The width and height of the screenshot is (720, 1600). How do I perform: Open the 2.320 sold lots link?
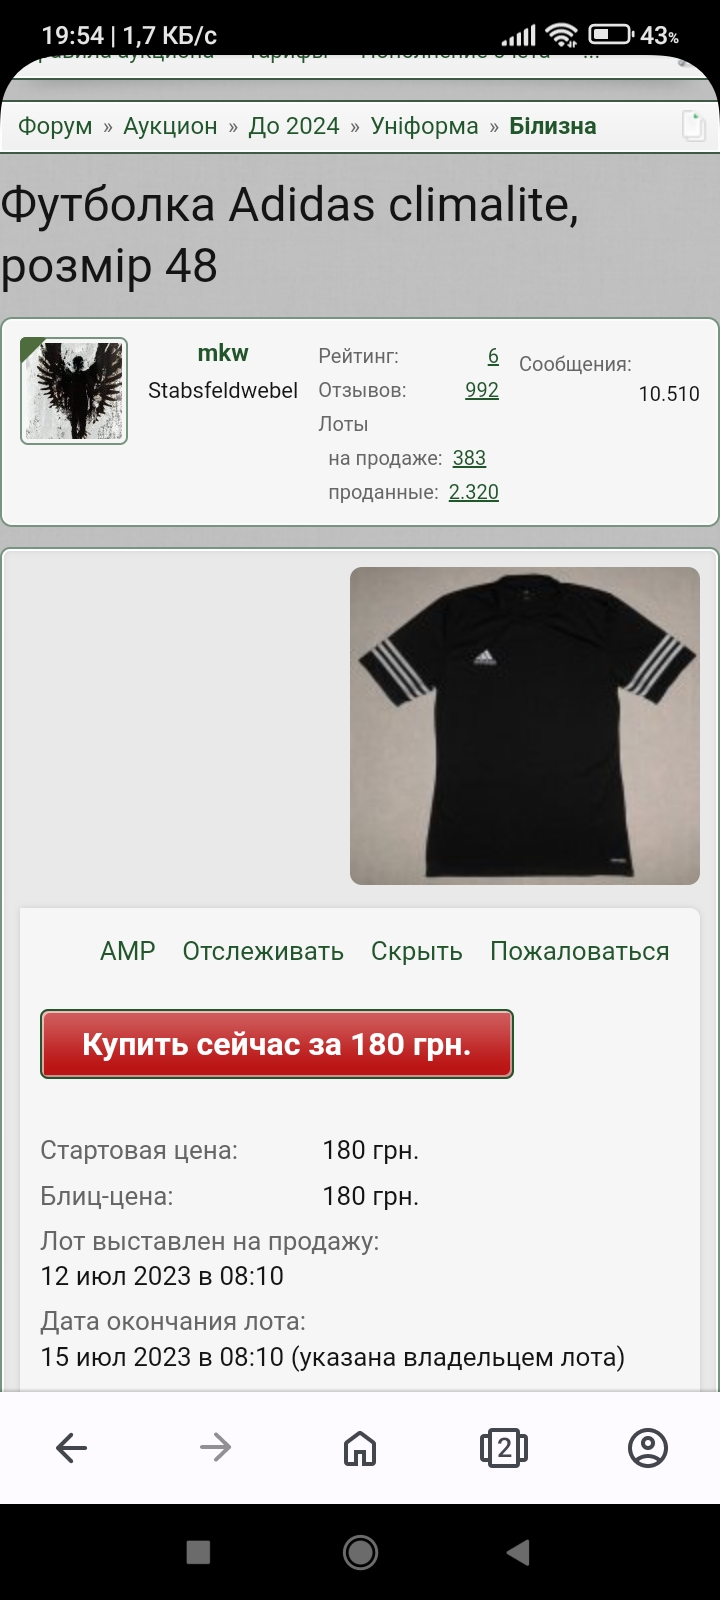(x=474, y=492)
